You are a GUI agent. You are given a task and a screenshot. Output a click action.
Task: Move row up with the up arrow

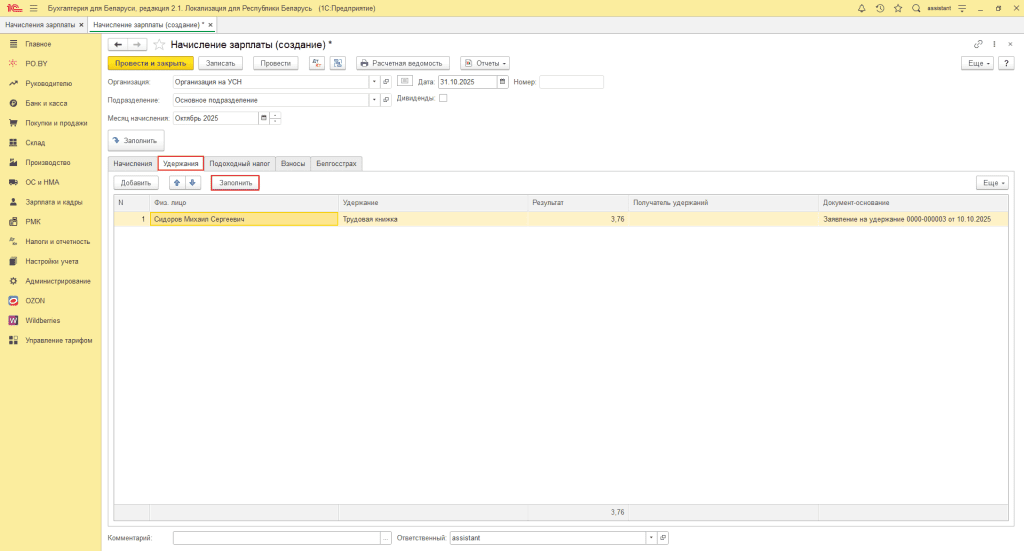177,183
